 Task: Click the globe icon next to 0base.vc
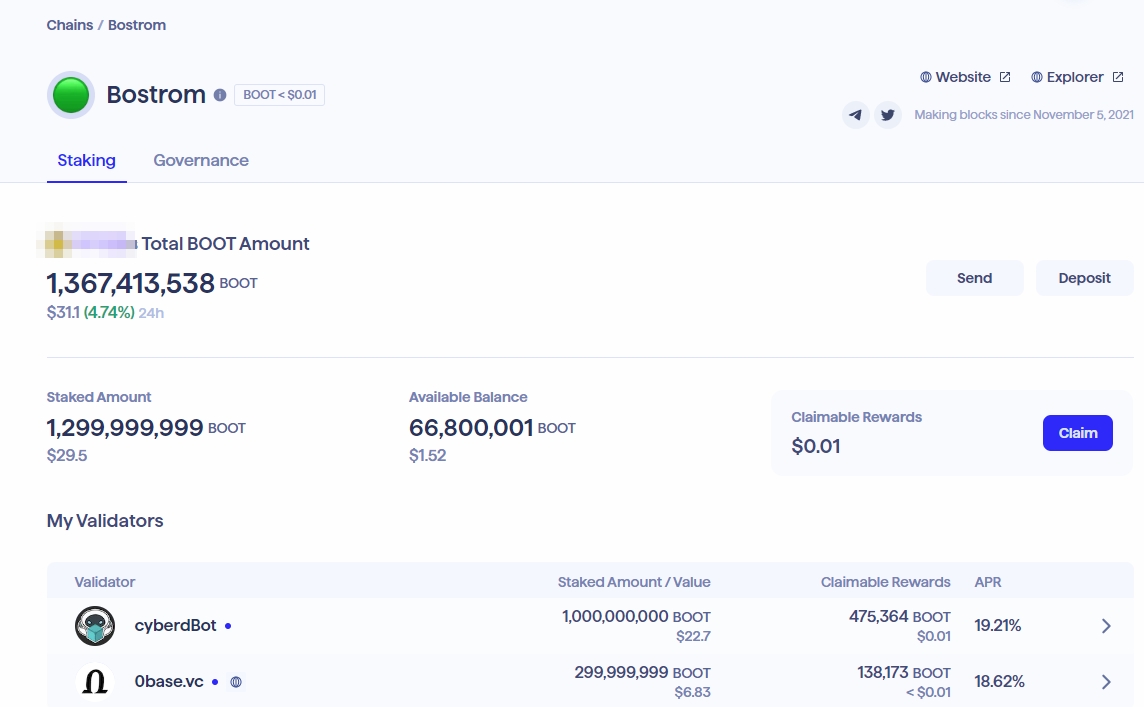[x=236, y=682]
